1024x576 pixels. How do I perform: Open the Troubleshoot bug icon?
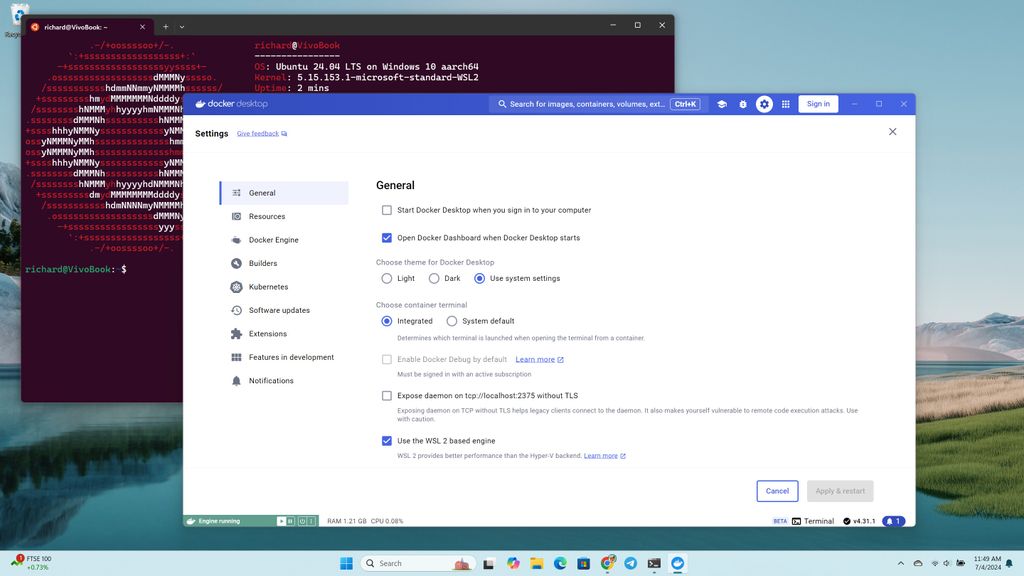point(742,104)
